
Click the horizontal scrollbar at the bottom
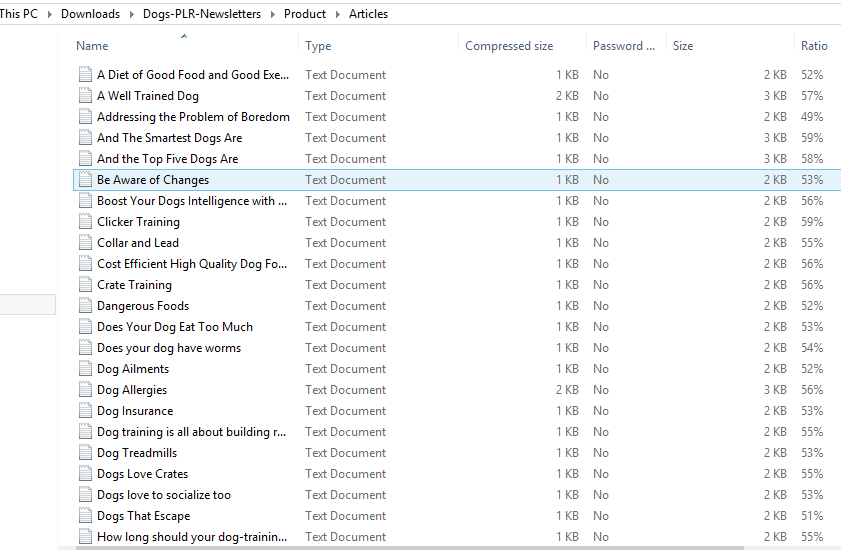pyautogui.click(x=410, y=548)
